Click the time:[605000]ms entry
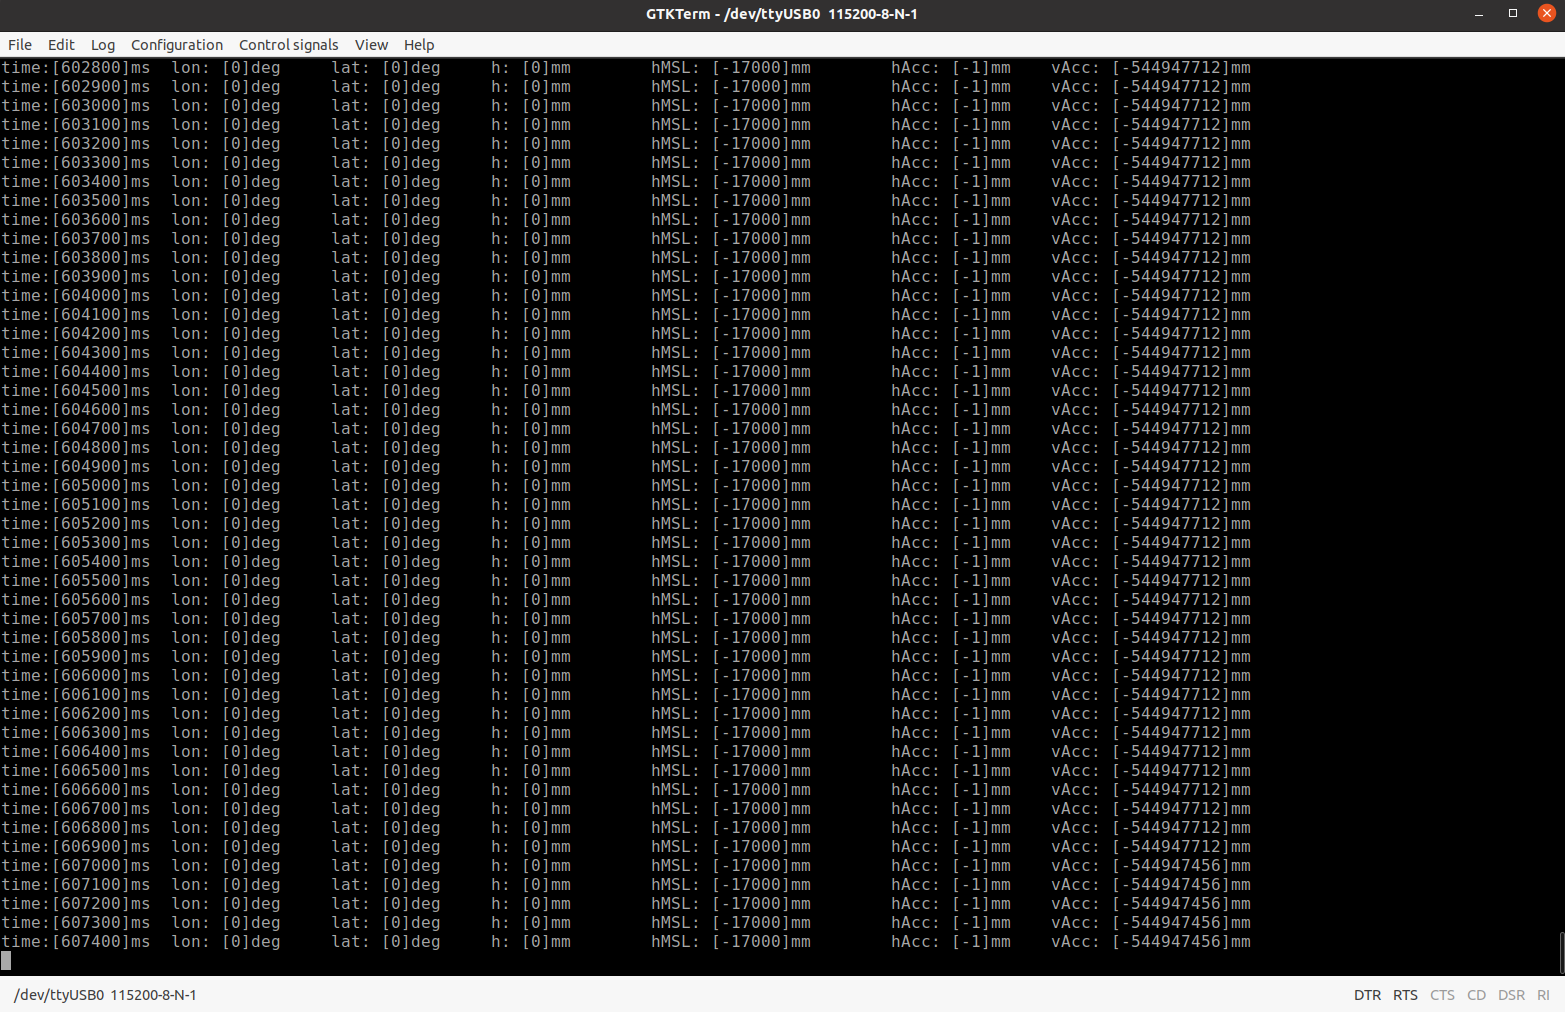The image size is (1565, 1012). 76,486
